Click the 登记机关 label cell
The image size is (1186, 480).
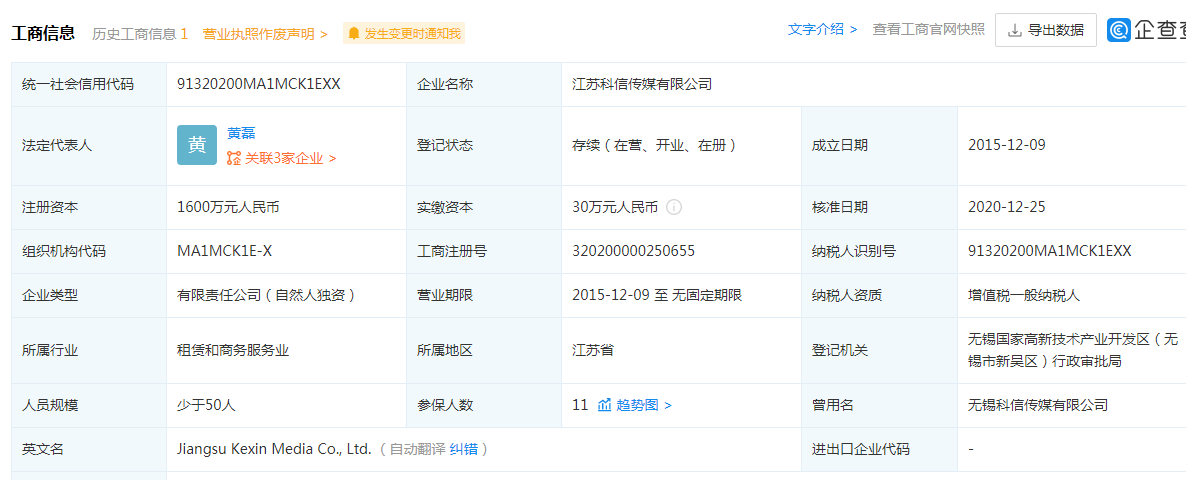(879, 351)
